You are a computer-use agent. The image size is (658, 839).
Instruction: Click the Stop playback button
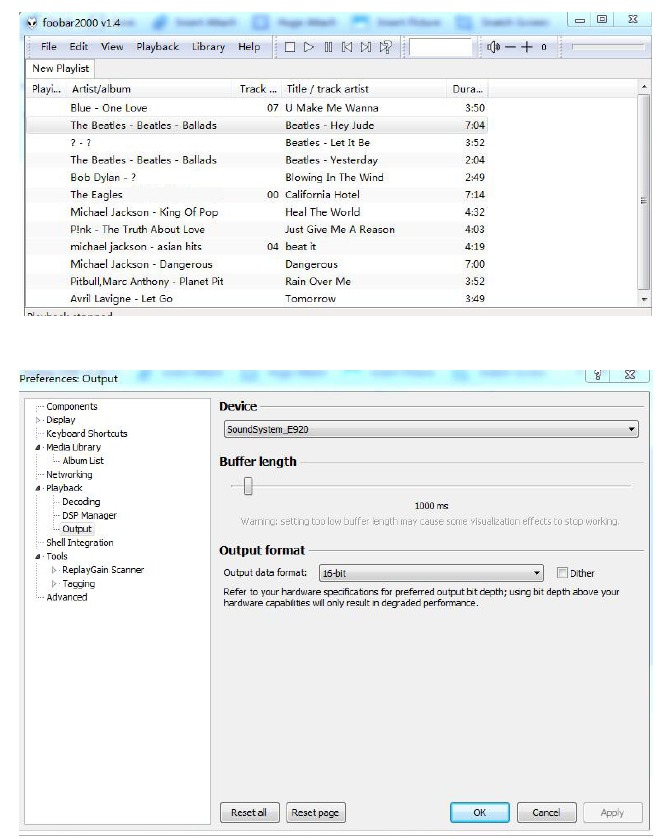coord(290,47)
